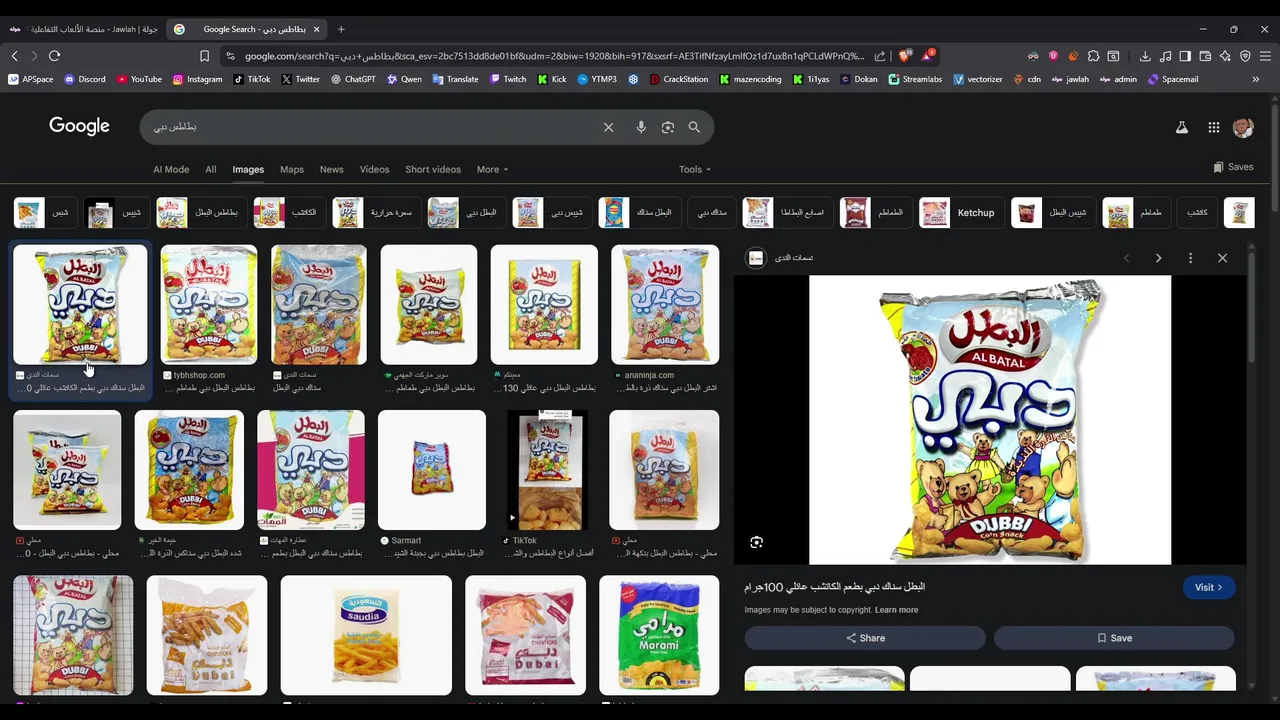Open the ChatGPT bookmark
The width and height of the screenshot is (1280, 720).
pos(352,79)
